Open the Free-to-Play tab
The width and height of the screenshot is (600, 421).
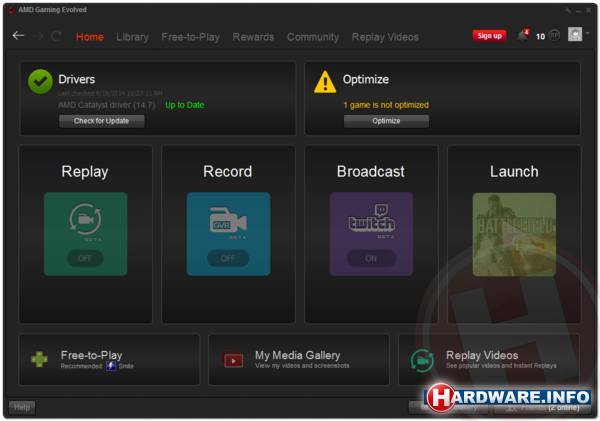tap(191, 37)
